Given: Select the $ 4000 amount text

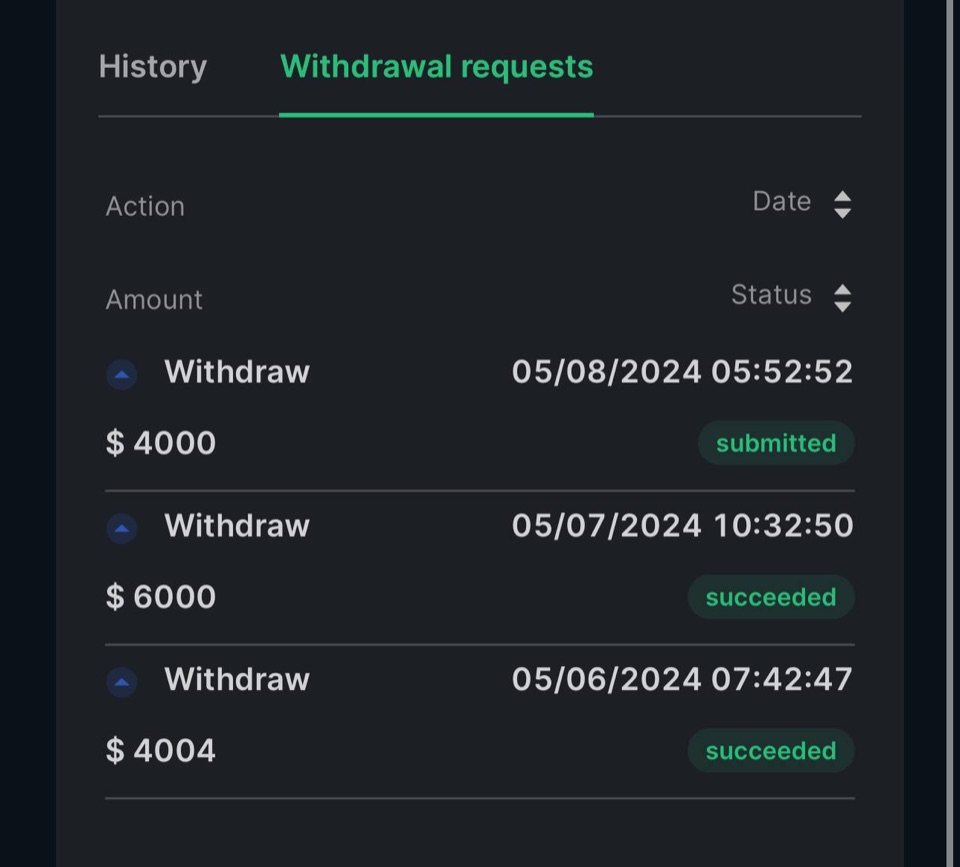Looking at the screenshot, I should tap(160, 443).
